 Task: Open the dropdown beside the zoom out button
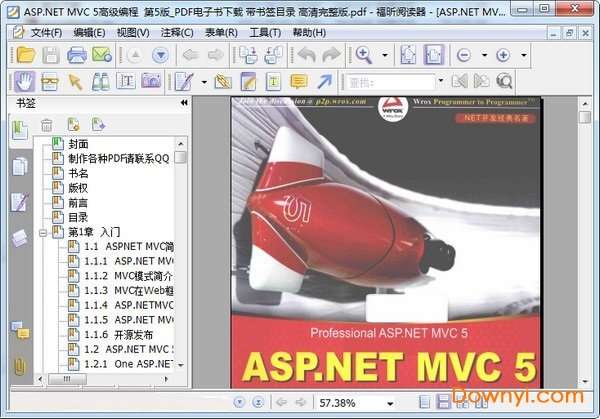click(484, 55)
